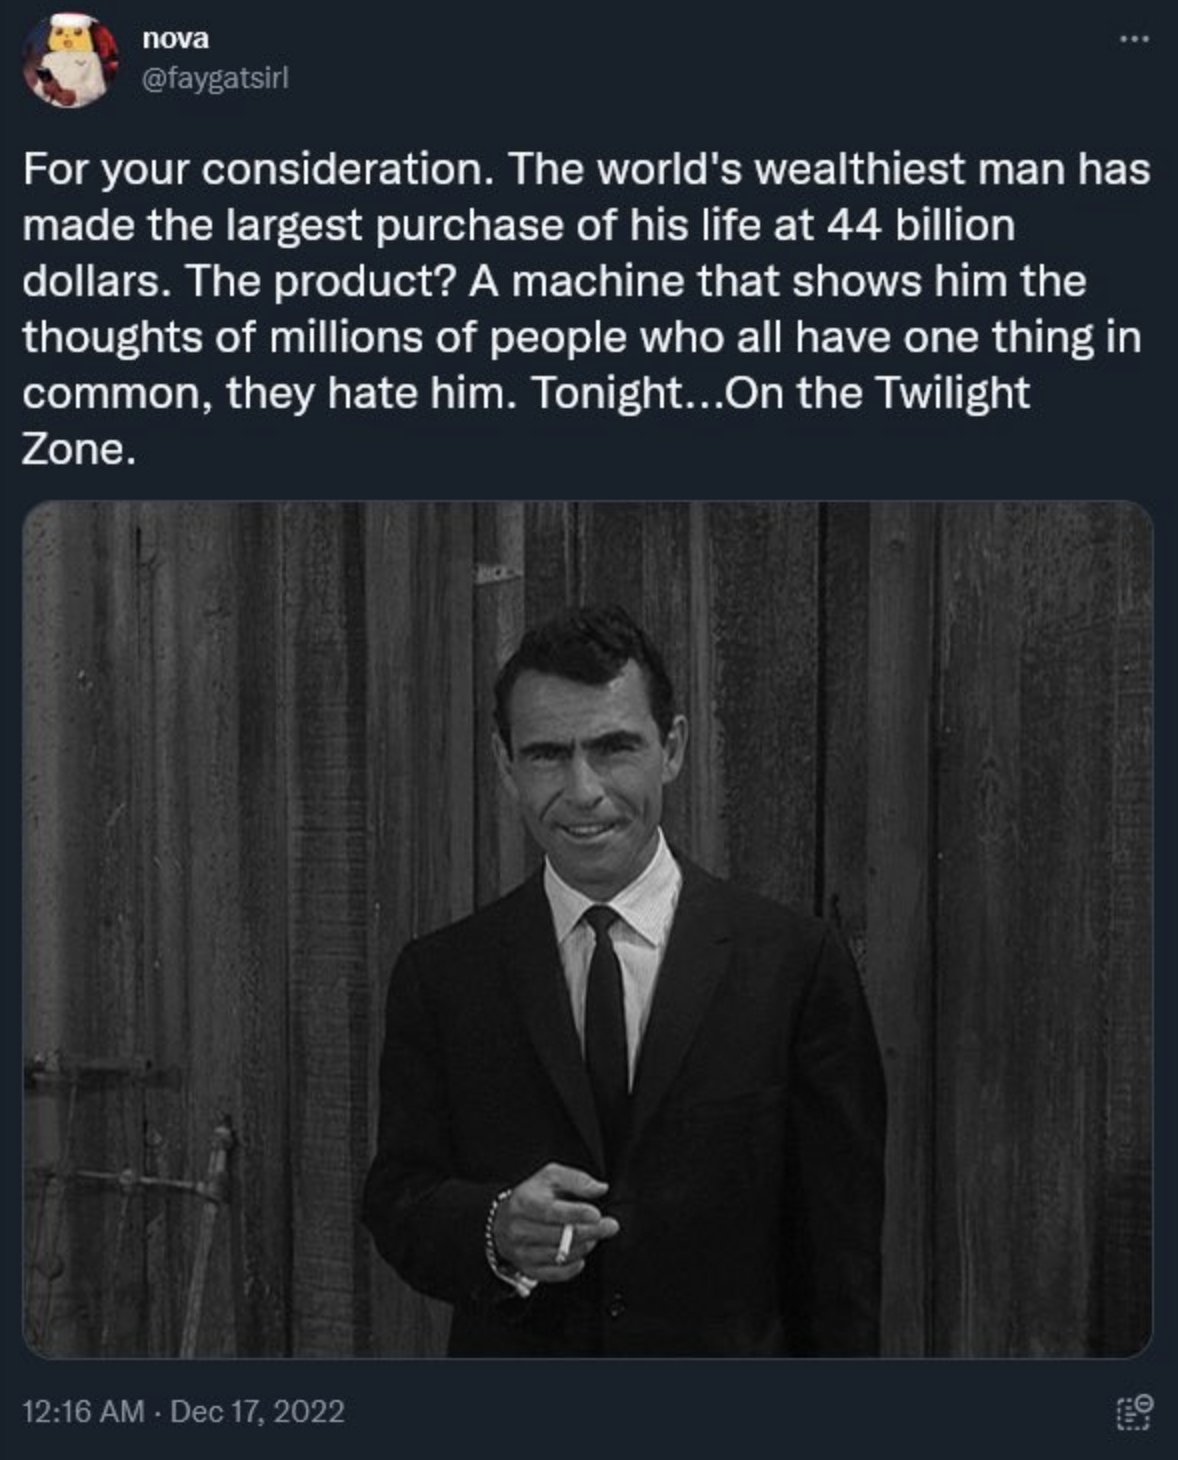
Task: Click the cigarette in the man's hand
Action: click(565, 1243)
